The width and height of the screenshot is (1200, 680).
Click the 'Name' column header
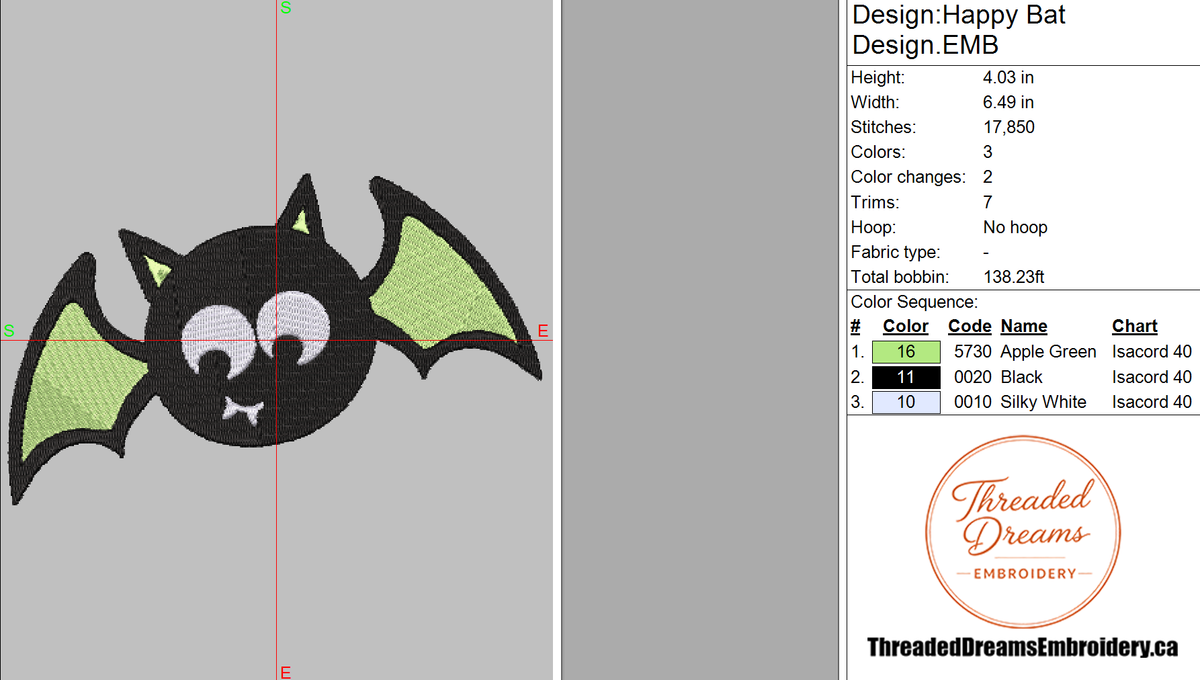[x=1024, y=326]
